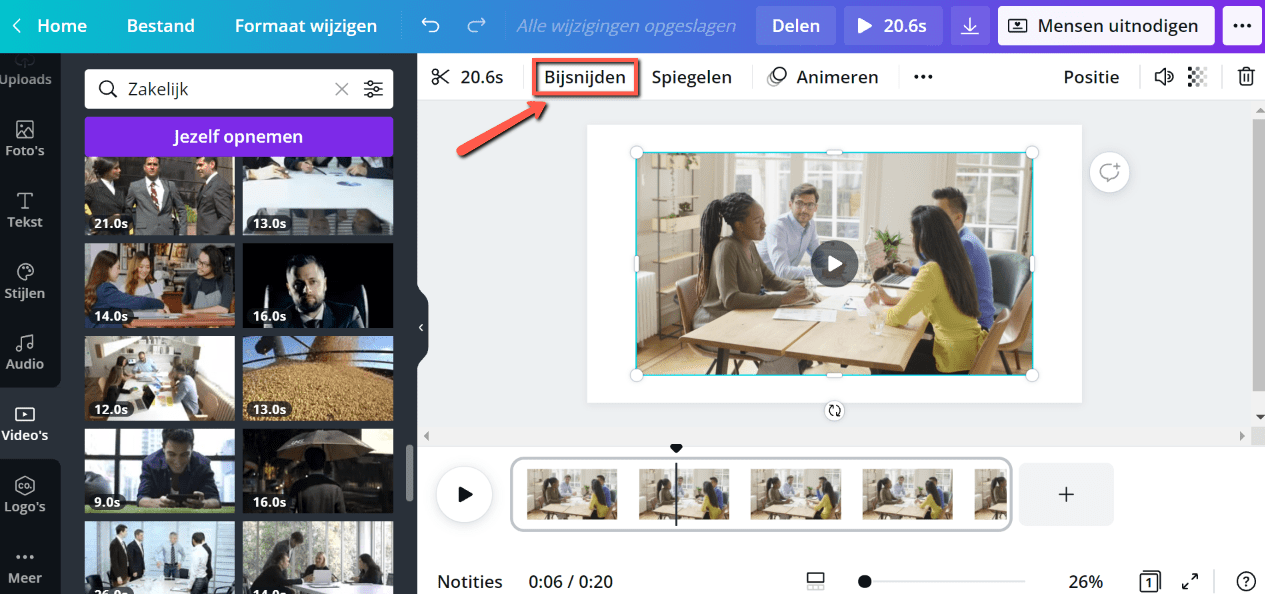Open search filter options icon
Viewport: 1265px width, 594px height.
point(373,89)
